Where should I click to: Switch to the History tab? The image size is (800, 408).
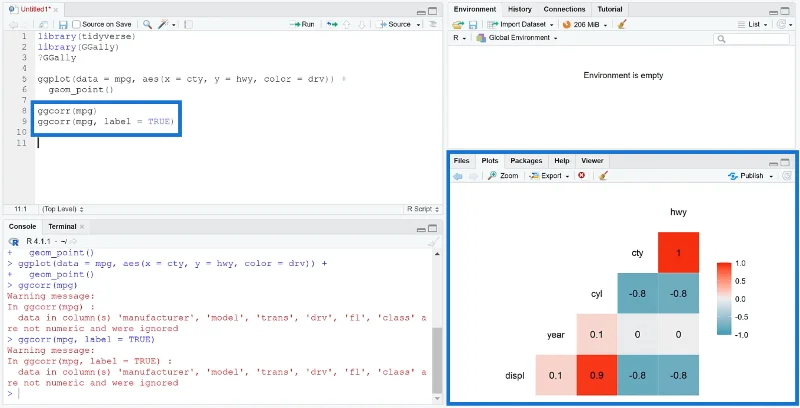519,9
